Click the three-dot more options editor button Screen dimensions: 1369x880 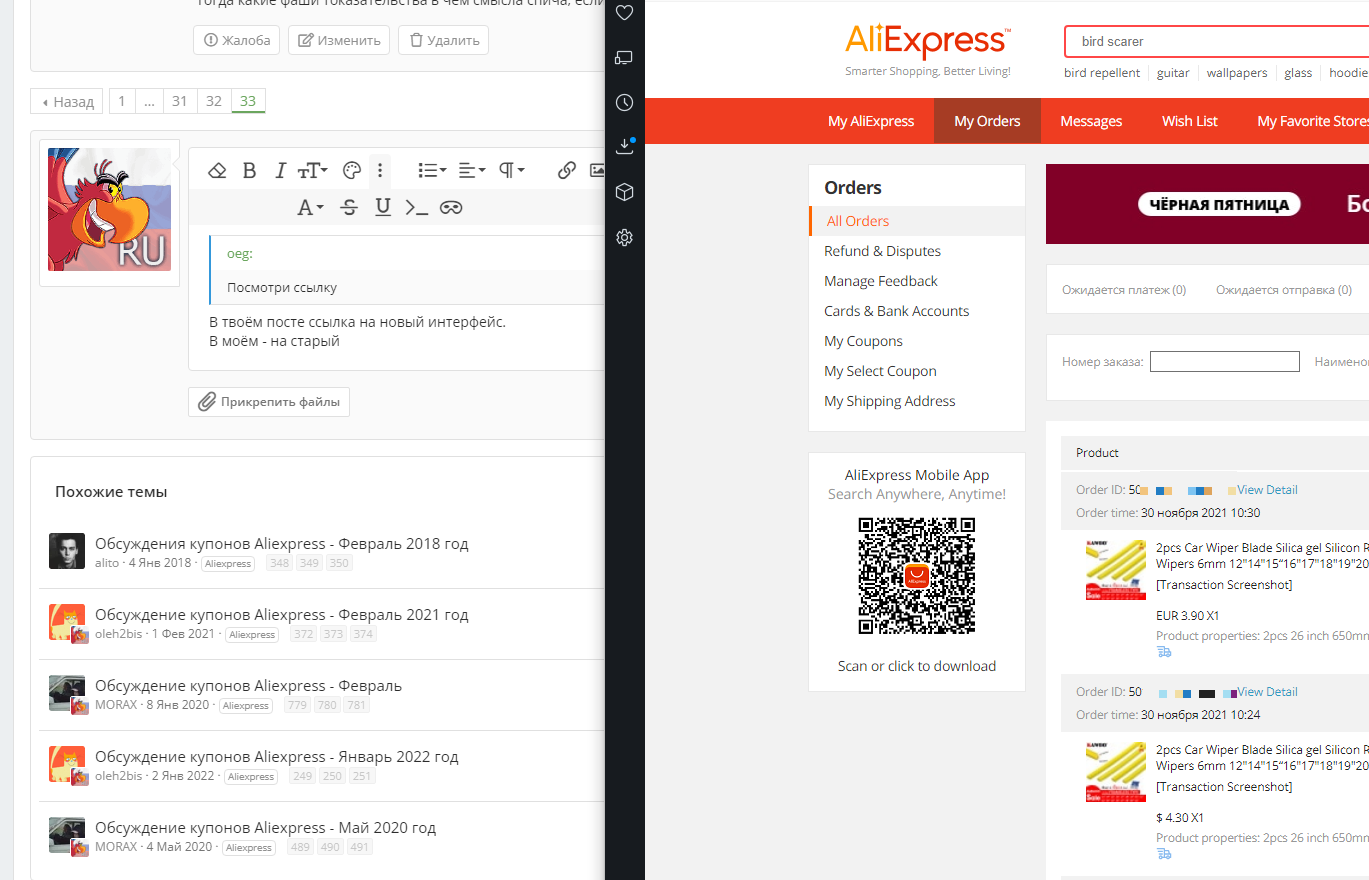(380, 170)
